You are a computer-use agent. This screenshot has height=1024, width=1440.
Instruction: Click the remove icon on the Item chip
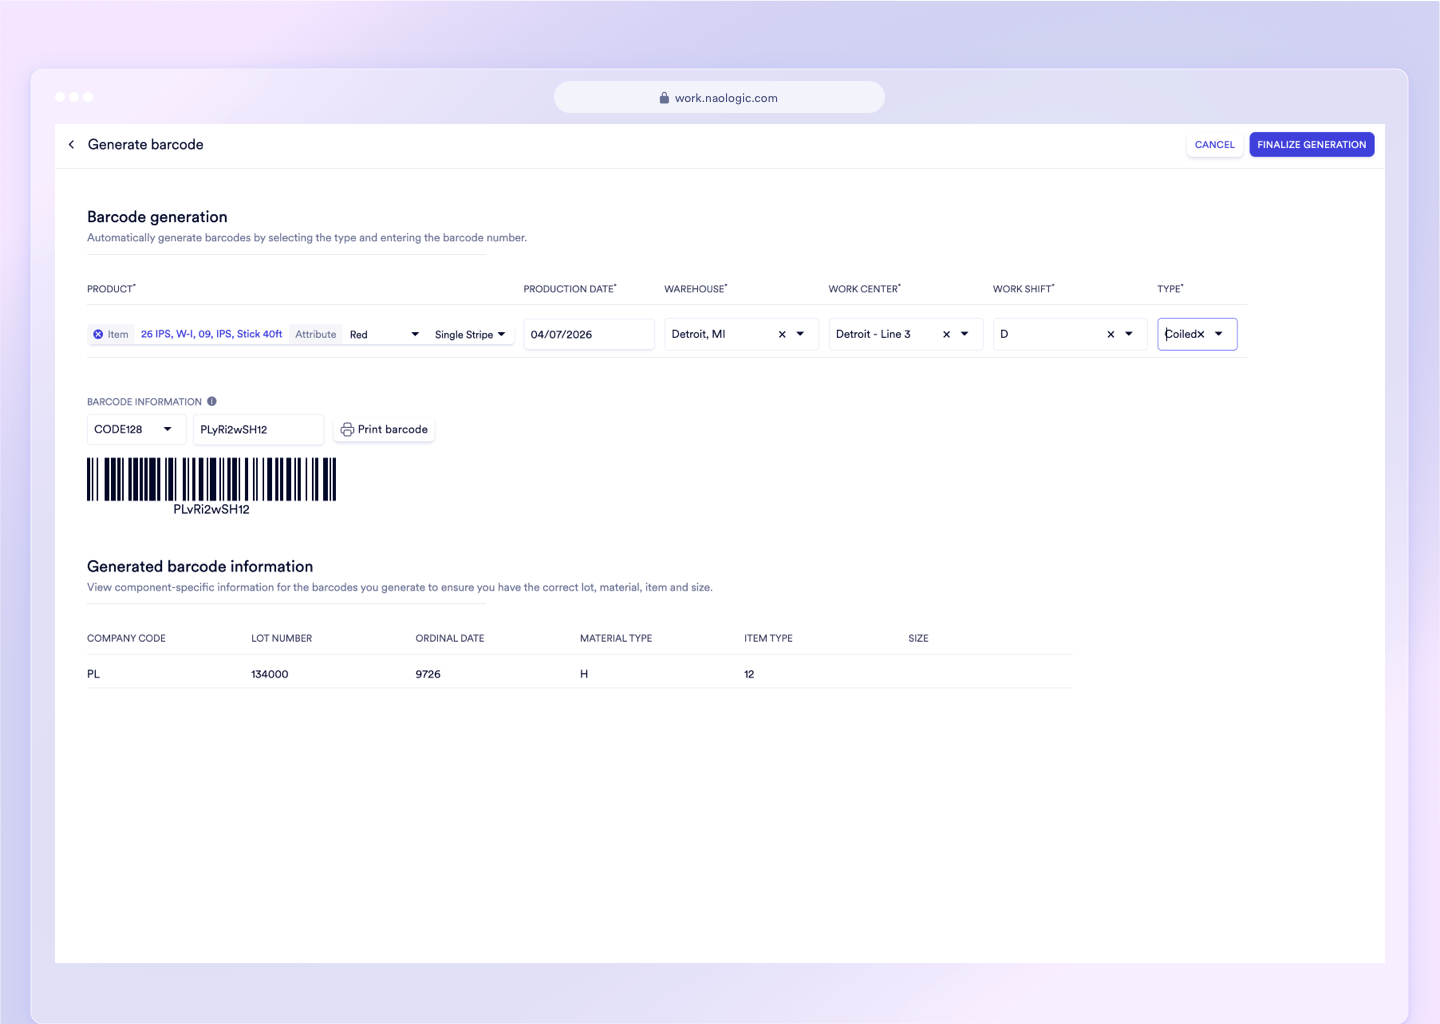(x=98, y=334)
